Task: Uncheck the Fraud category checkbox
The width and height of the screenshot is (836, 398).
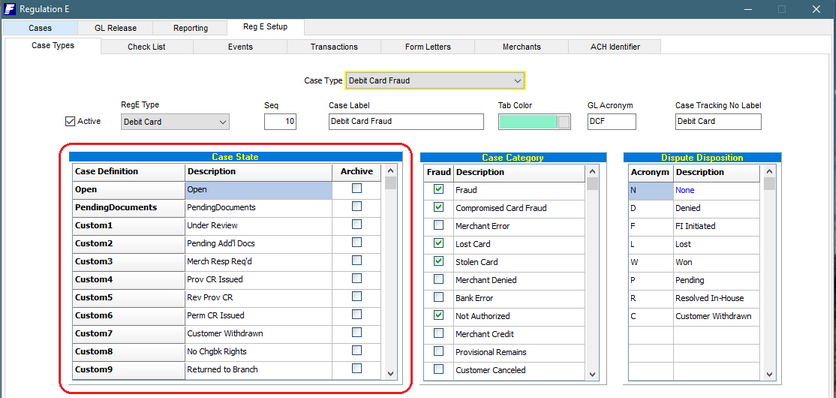Action: pyautogui.click(x=438, y=189)
